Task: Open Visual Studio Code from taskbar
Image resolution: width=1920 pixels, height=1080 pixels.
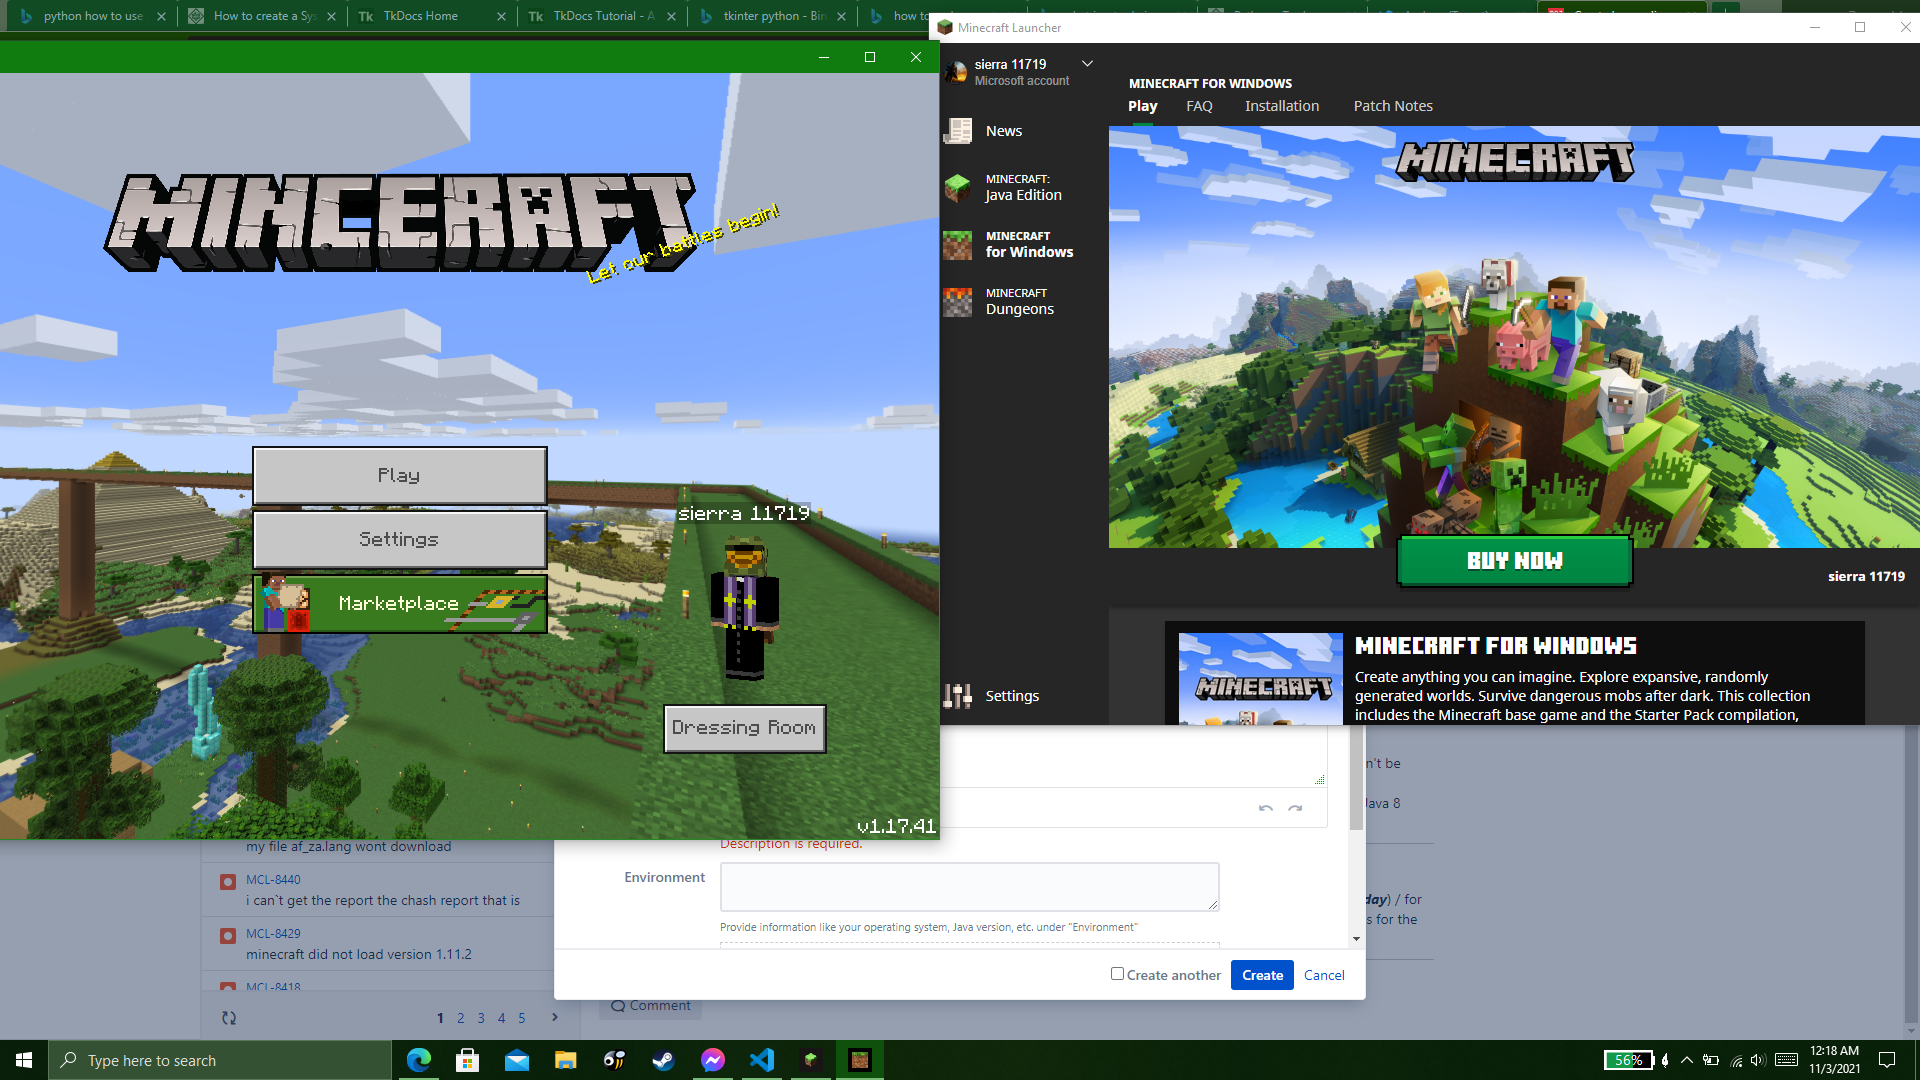Action: pyautogui.click(x=761, y=1060)
